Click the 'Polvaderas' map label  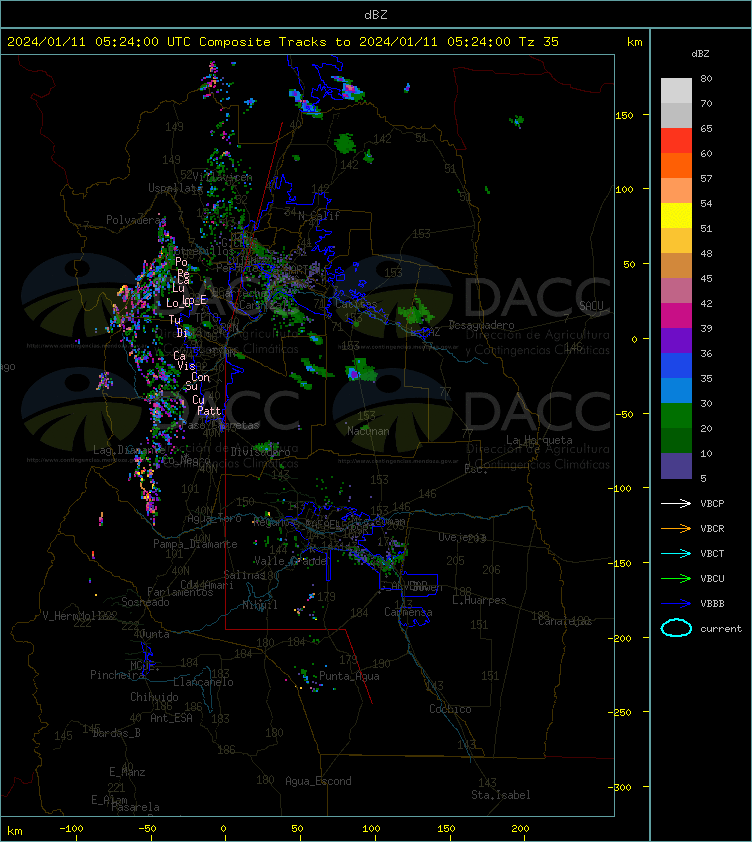[x=135, y=220]
